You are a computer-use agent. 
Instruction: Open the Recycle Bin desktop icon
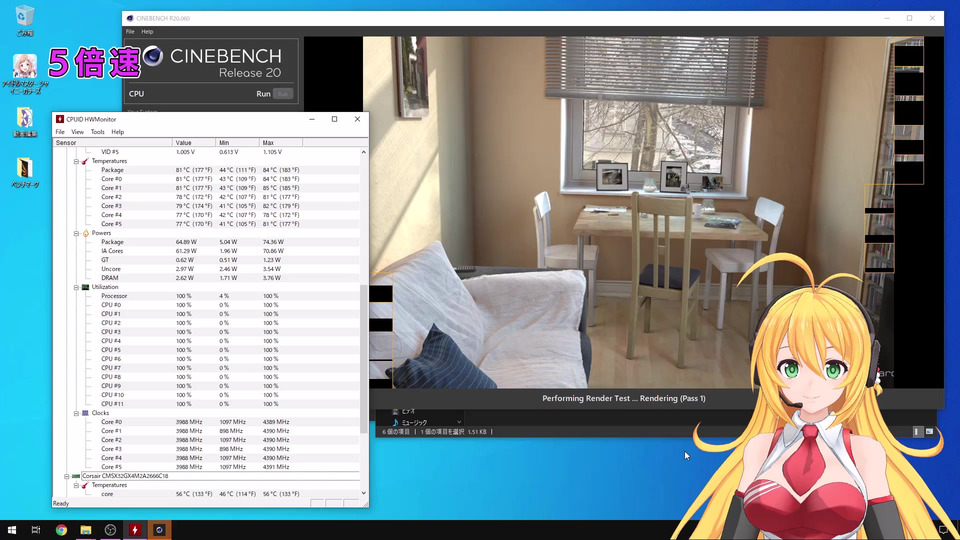tap(24, 20)
